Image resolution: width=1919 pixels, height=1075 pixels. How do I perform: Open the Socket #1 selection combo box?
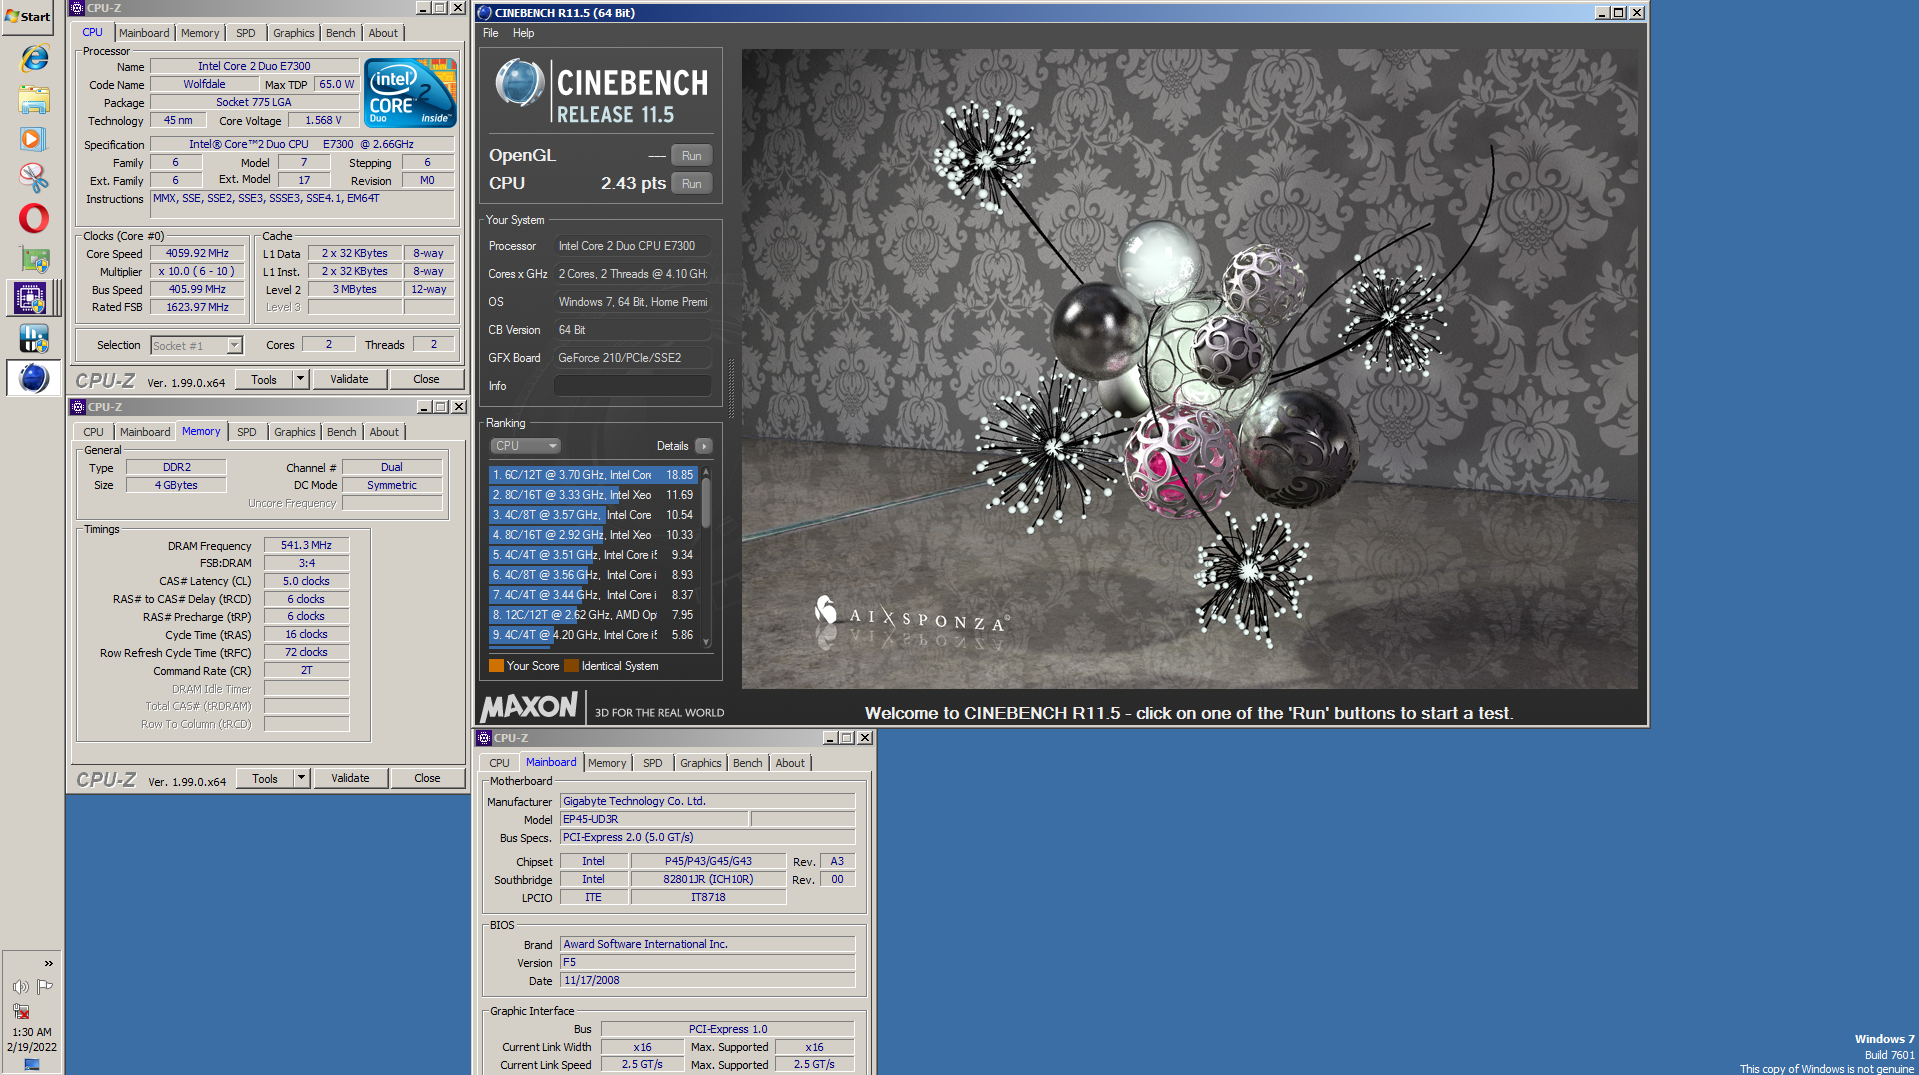click(x=197, y=346)
